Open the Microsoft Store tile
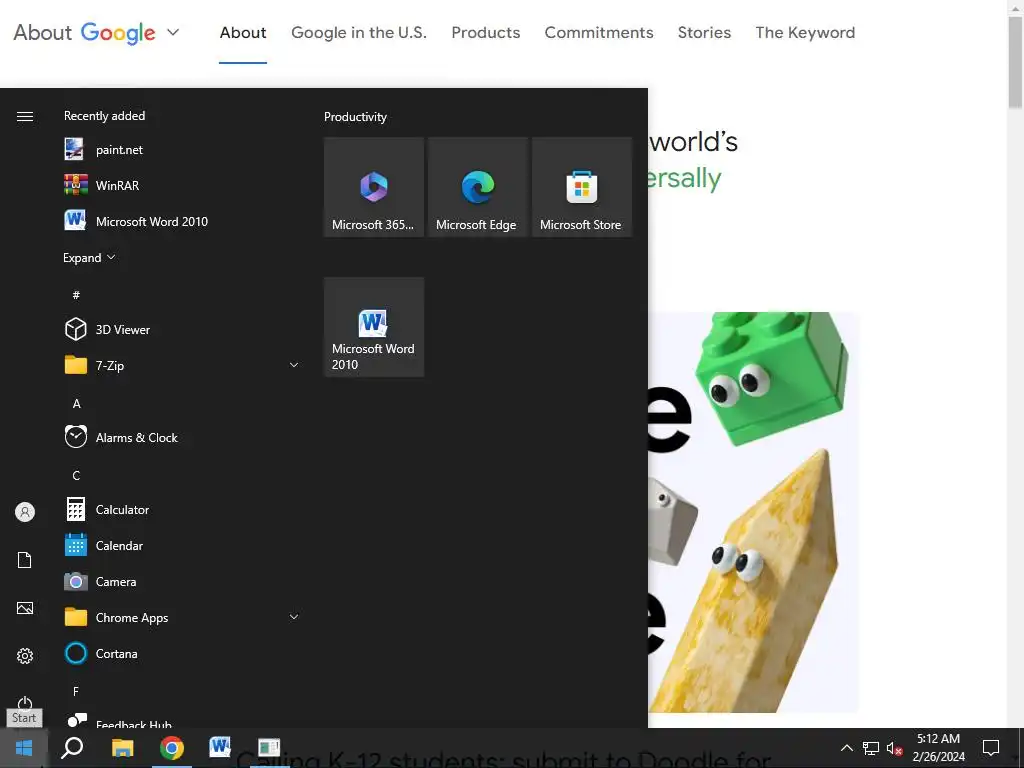The height and width of the screenshot is (768, 1024). (582, 187)
